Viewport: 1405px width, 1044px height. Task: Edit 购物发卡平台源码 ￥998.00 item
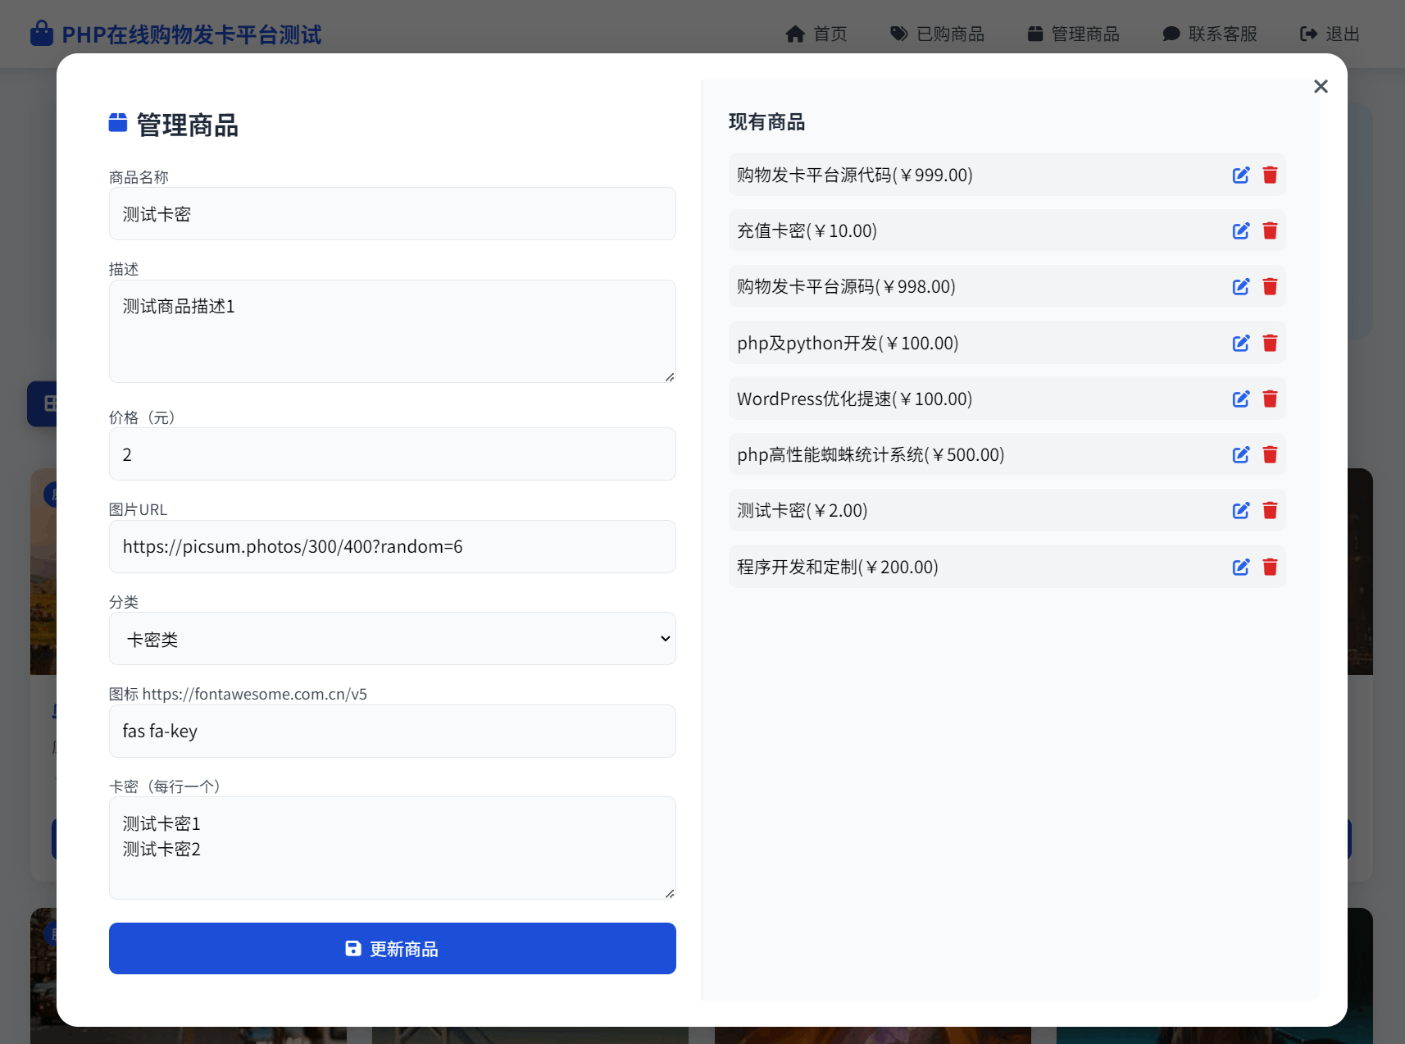pyautogui.click(x=1241, y=287)
